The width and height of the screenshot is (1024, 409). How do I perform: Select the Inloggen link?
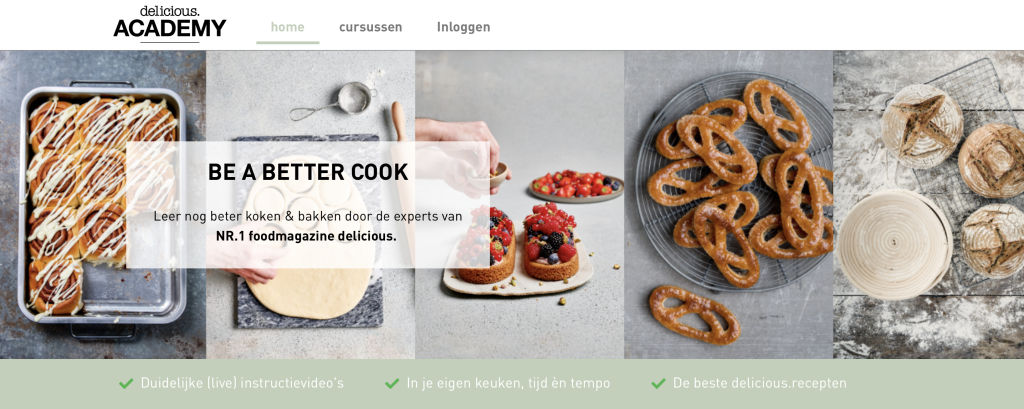coord(463,27)
